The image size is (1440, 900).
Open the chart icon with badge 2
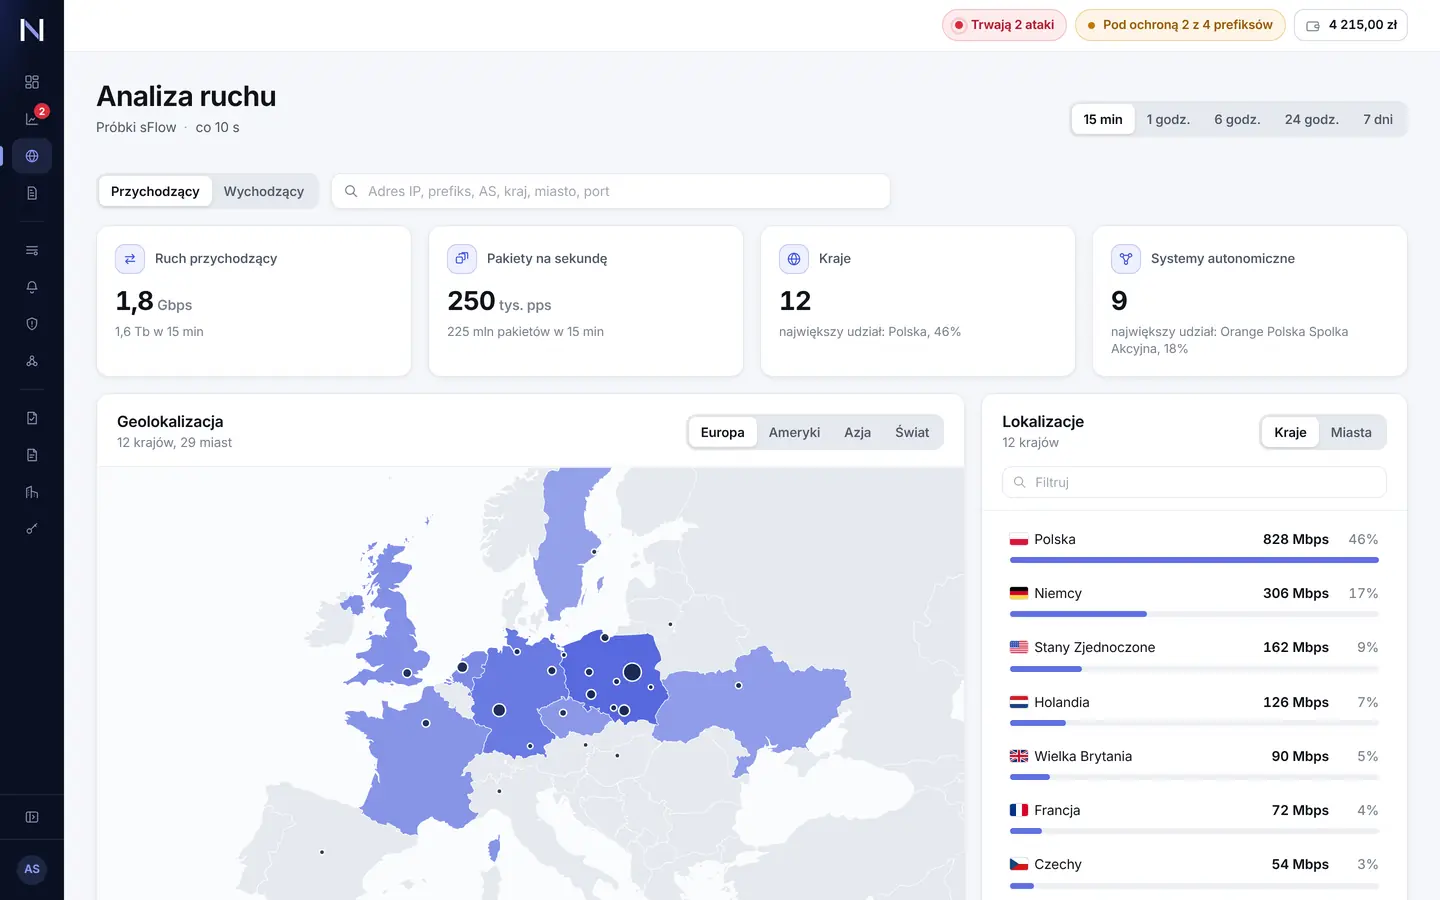tap(32, 119)
